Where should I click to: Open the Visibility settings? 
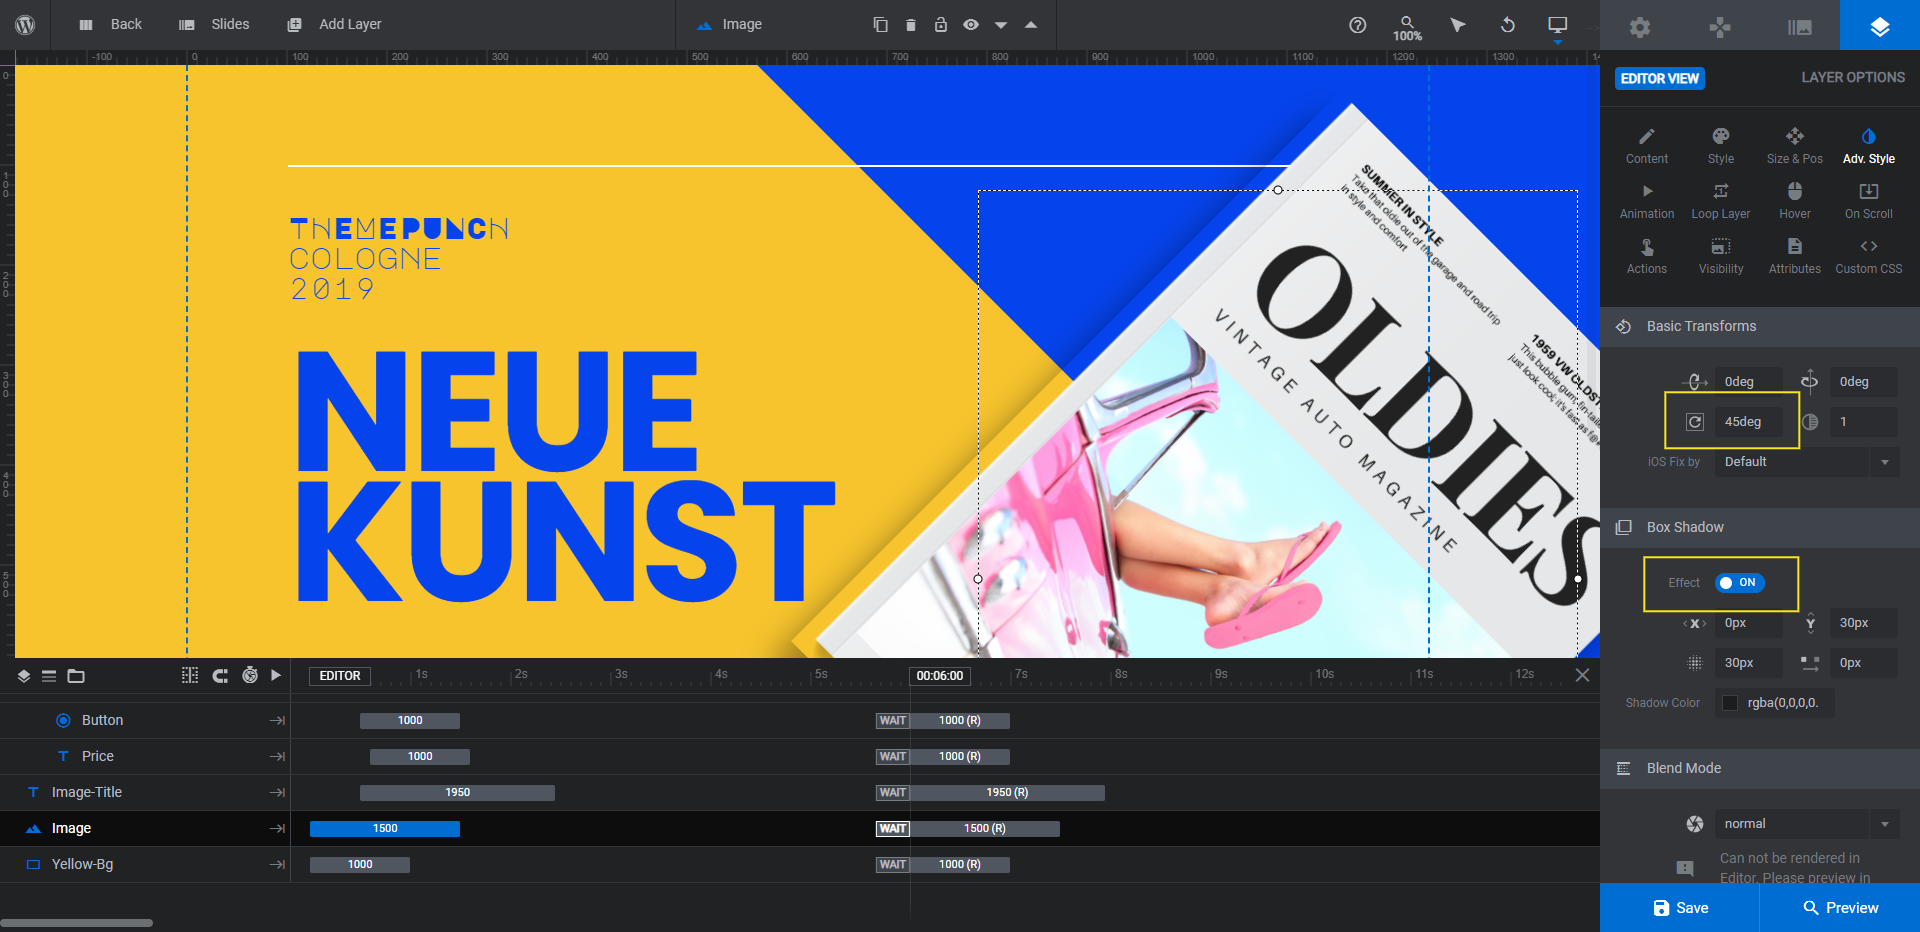point(1721,256)
